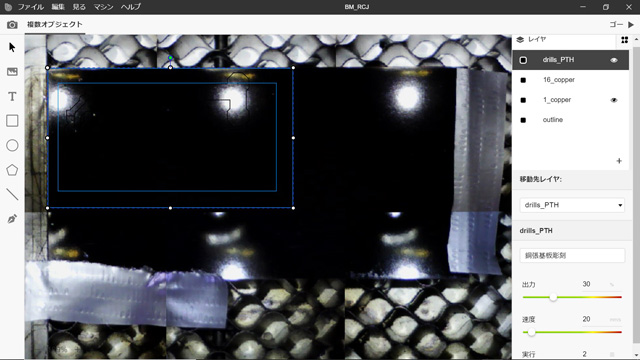Select the outline layer
This screenshot has height=360, width=640.
coord(571,120)
